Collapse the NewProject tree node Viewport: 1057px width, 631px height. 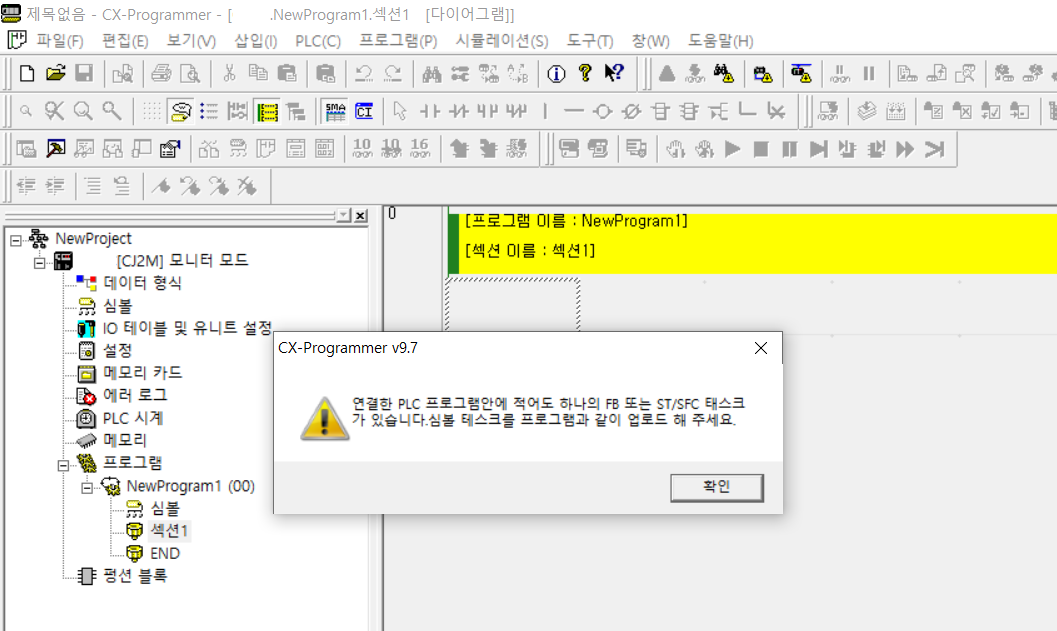pyautogui.click(x=16, y=240)
